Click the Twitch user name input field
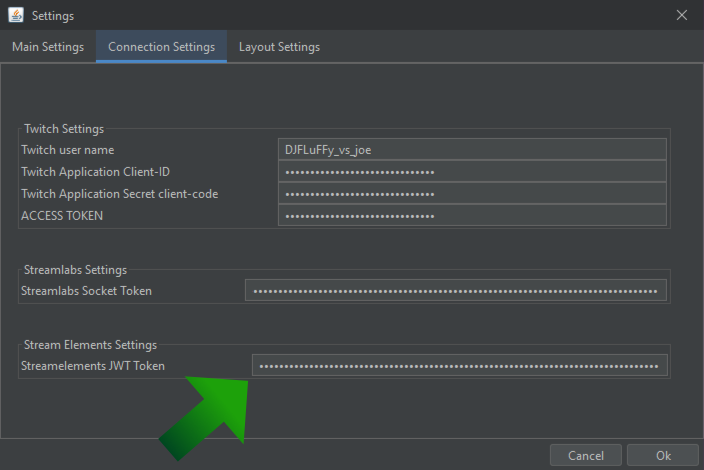 472,149
